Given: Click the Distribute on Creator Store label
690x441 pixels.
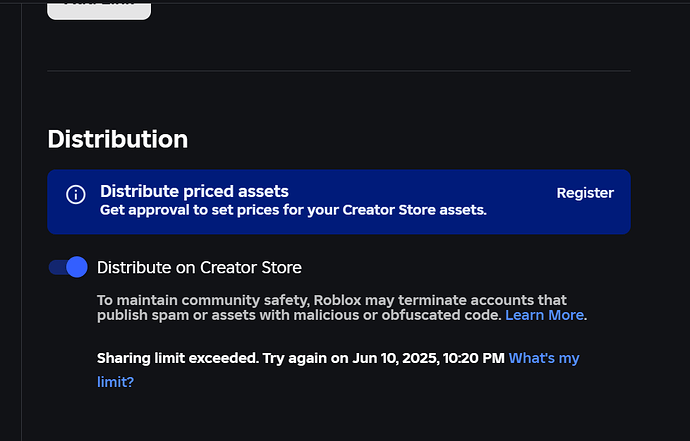Looking at the screenshot, I should click(199, 267).
